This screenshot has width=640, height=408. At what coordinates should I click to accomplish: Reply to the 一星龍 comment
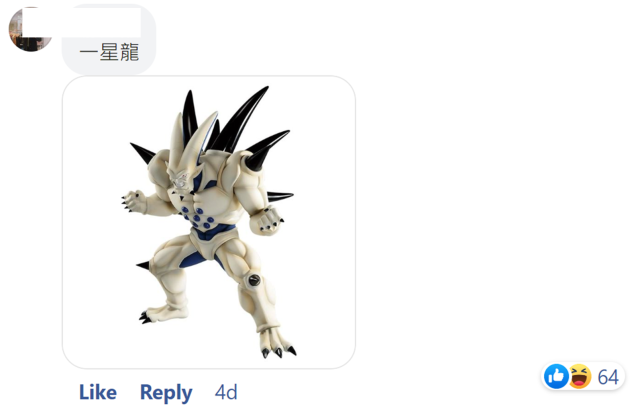point(166,392)
